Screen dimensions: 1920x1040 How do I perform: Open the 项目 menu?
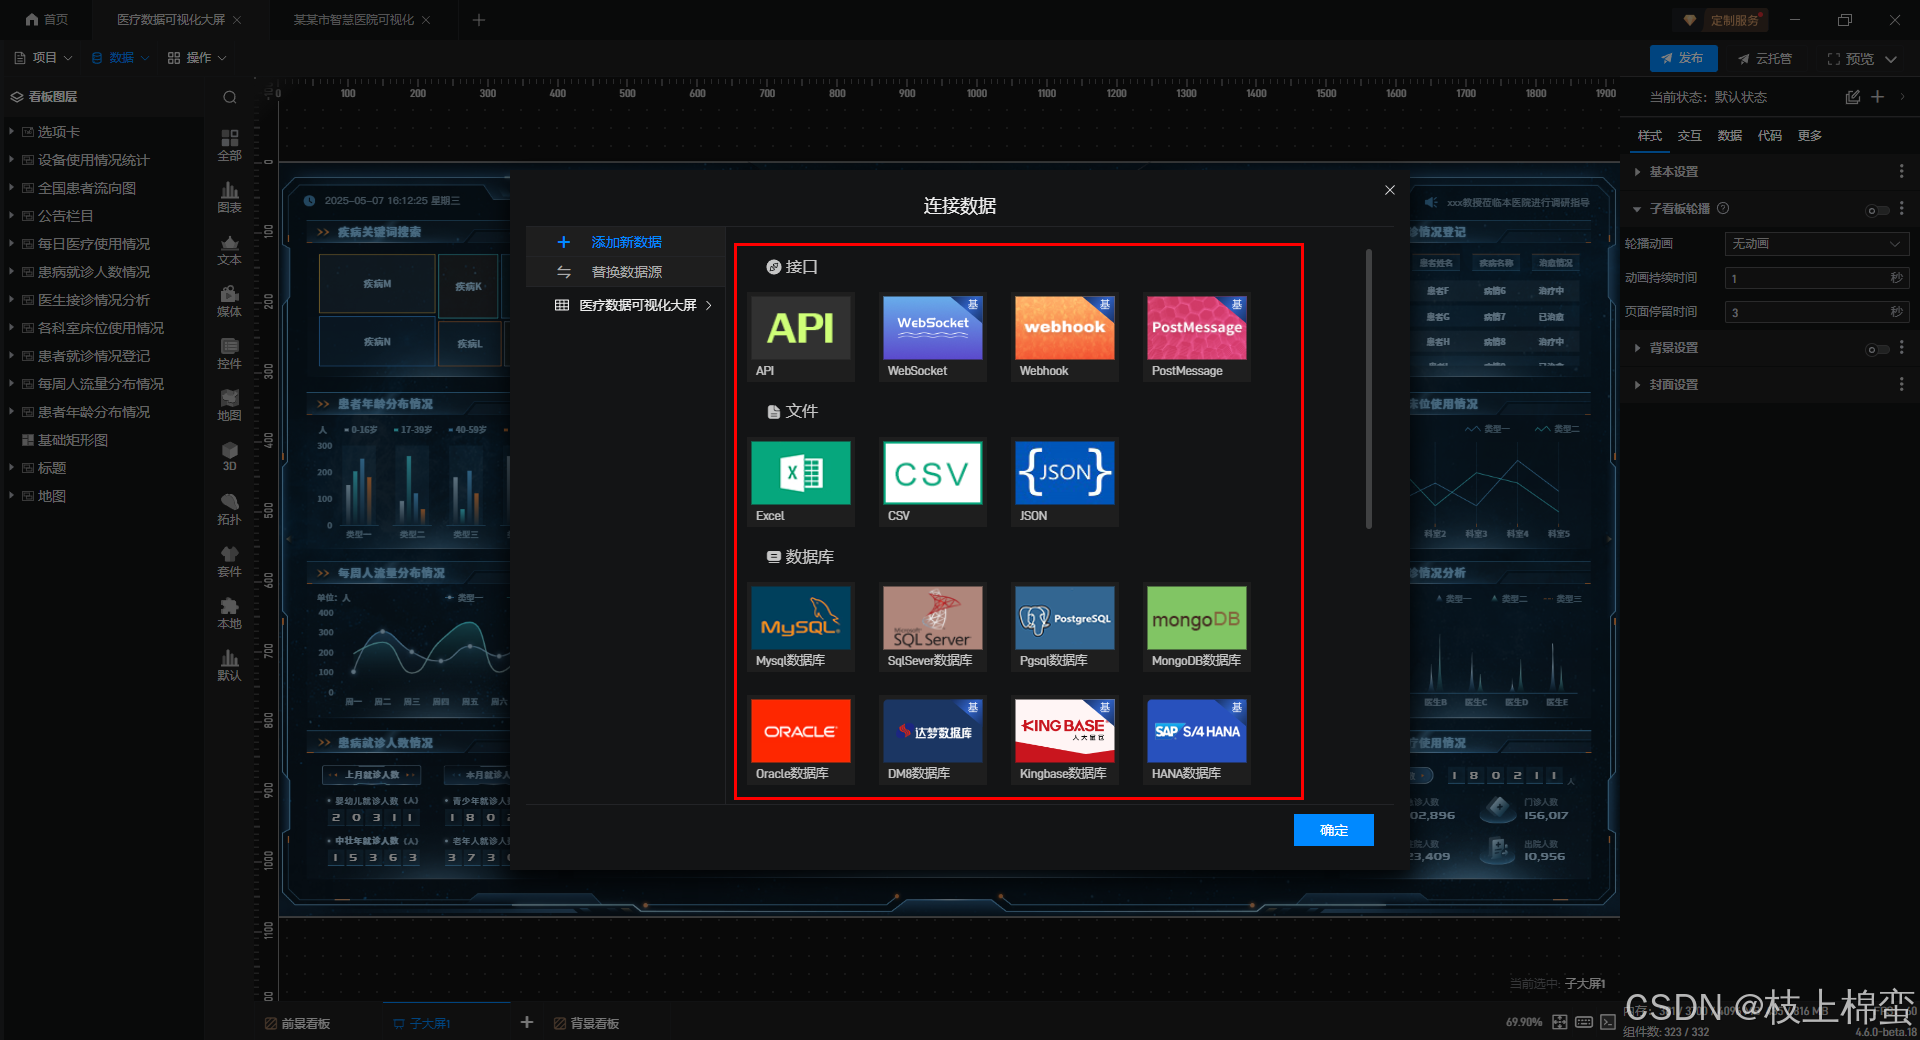[43, 58]
